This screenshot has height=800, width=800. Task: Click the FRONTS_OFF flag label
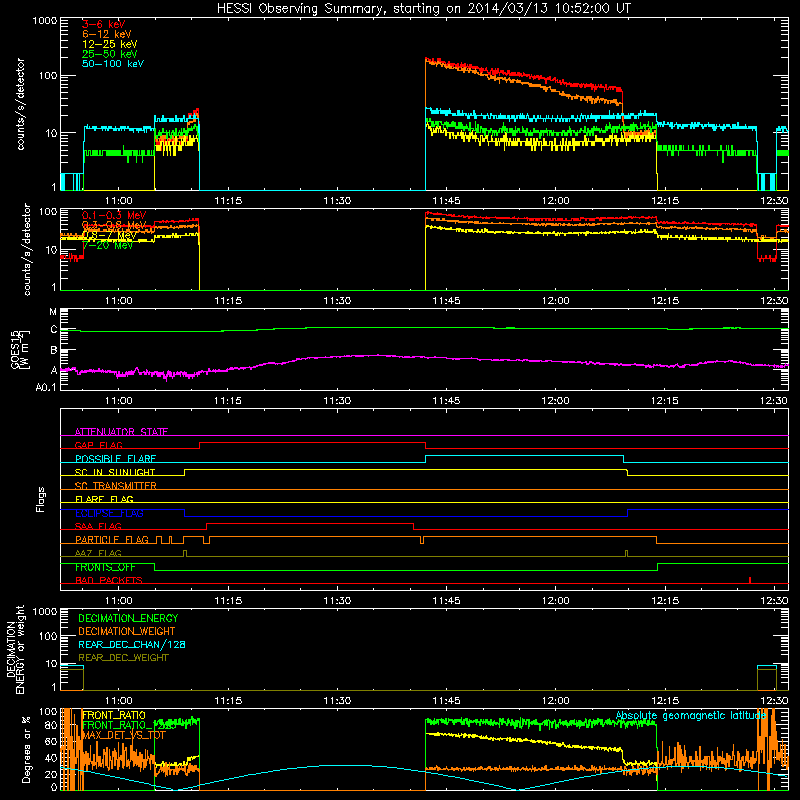(105, 567)
